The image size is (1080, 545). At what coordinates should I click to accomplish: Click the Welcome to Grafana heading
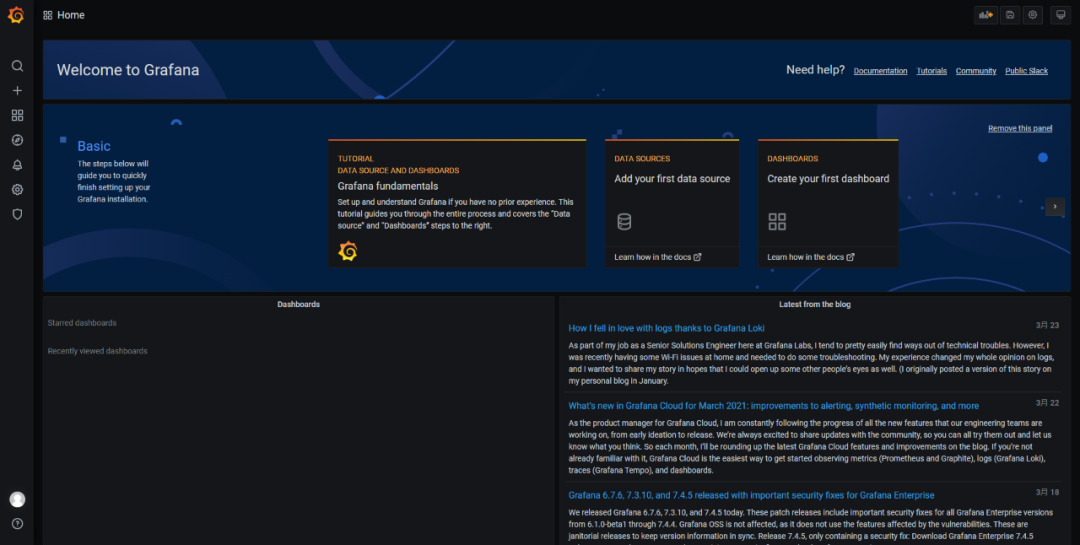128,70
